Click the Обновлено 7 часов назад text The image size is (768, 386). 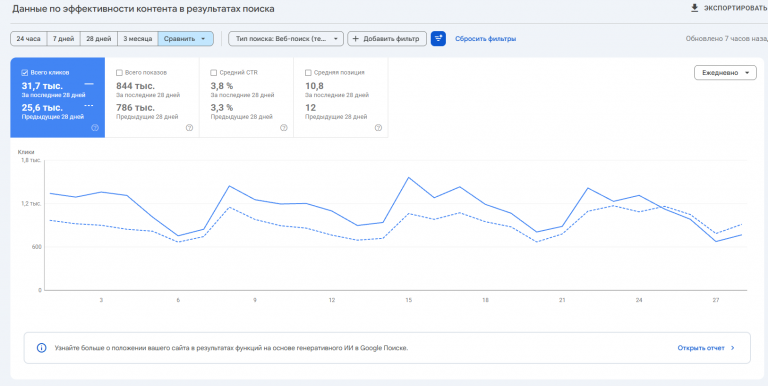[727, 39]
